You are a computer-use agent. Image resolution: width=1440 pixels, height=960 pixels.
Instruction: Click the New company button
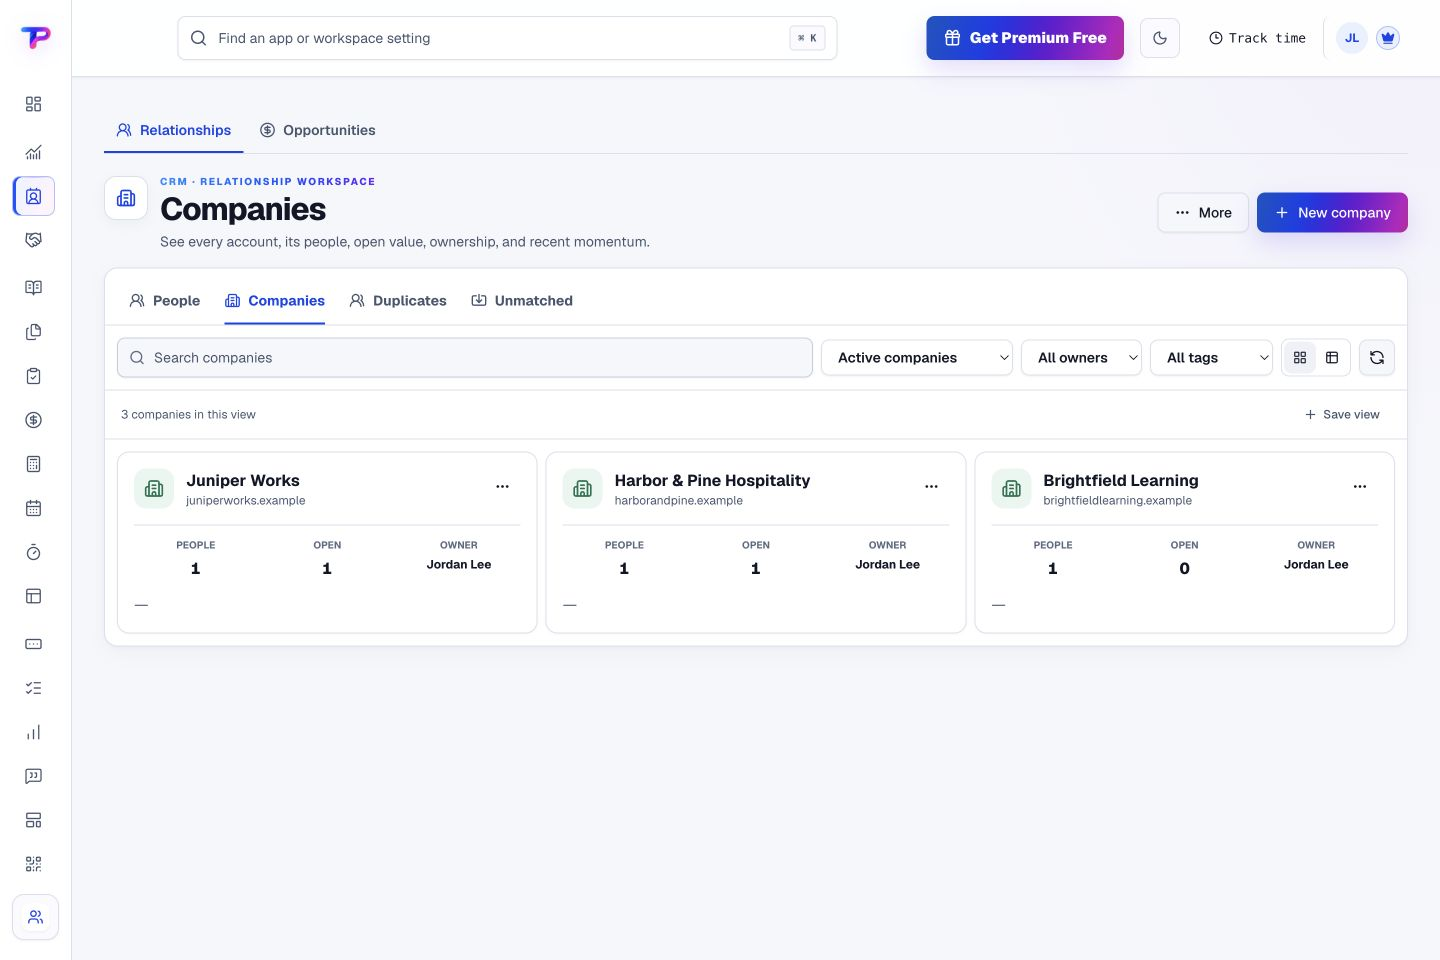pyautogui.click(x=1332, y=213)
